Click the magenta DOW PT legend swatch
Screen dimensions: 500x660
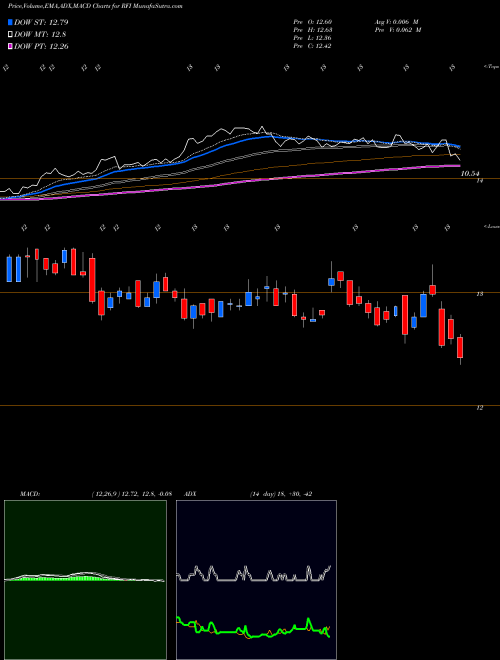(10, 46)
